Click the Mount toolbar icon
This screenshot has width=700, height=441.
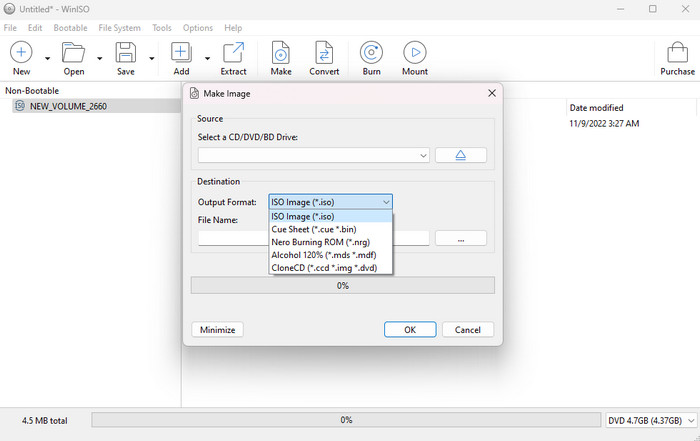point(415,52)
